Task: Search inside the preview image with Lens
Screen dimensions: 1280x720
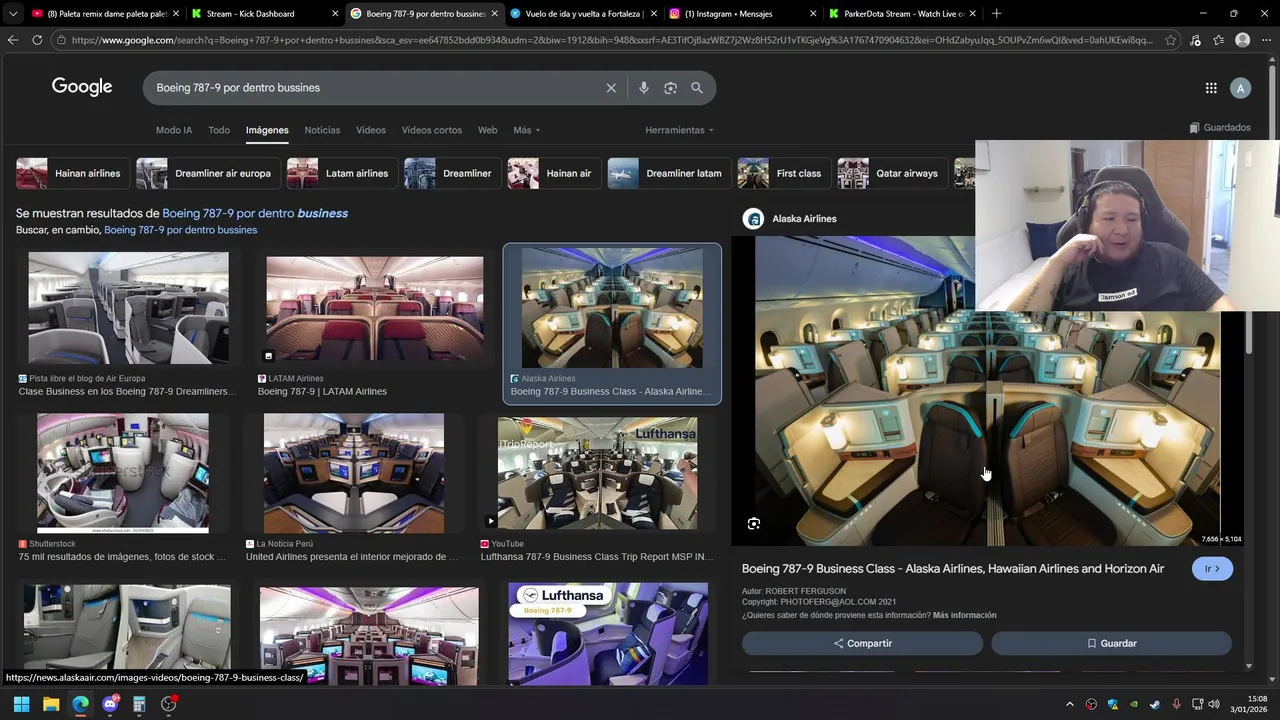Action: point(754,523)
